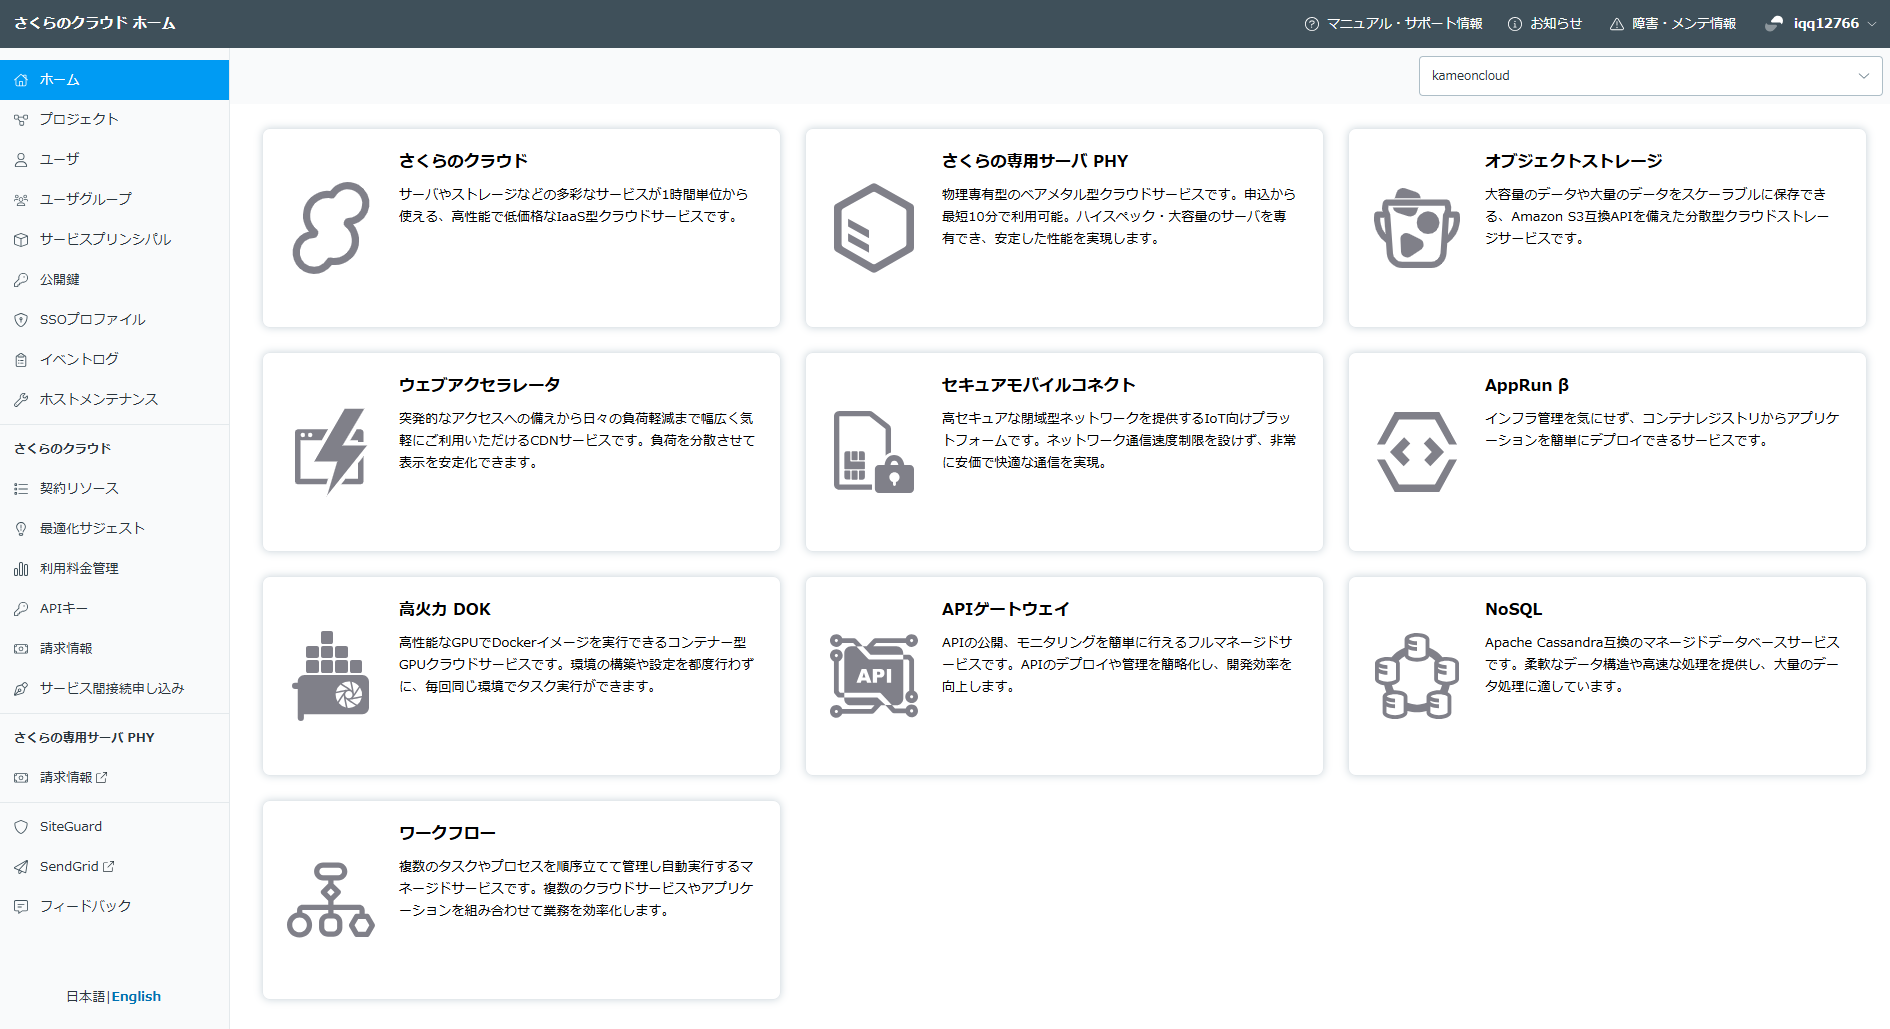Click the user avatar beside iqq12766
Image resolution: width=1890 pixels, height=1029 pixels.
[x=1774, y=23]
